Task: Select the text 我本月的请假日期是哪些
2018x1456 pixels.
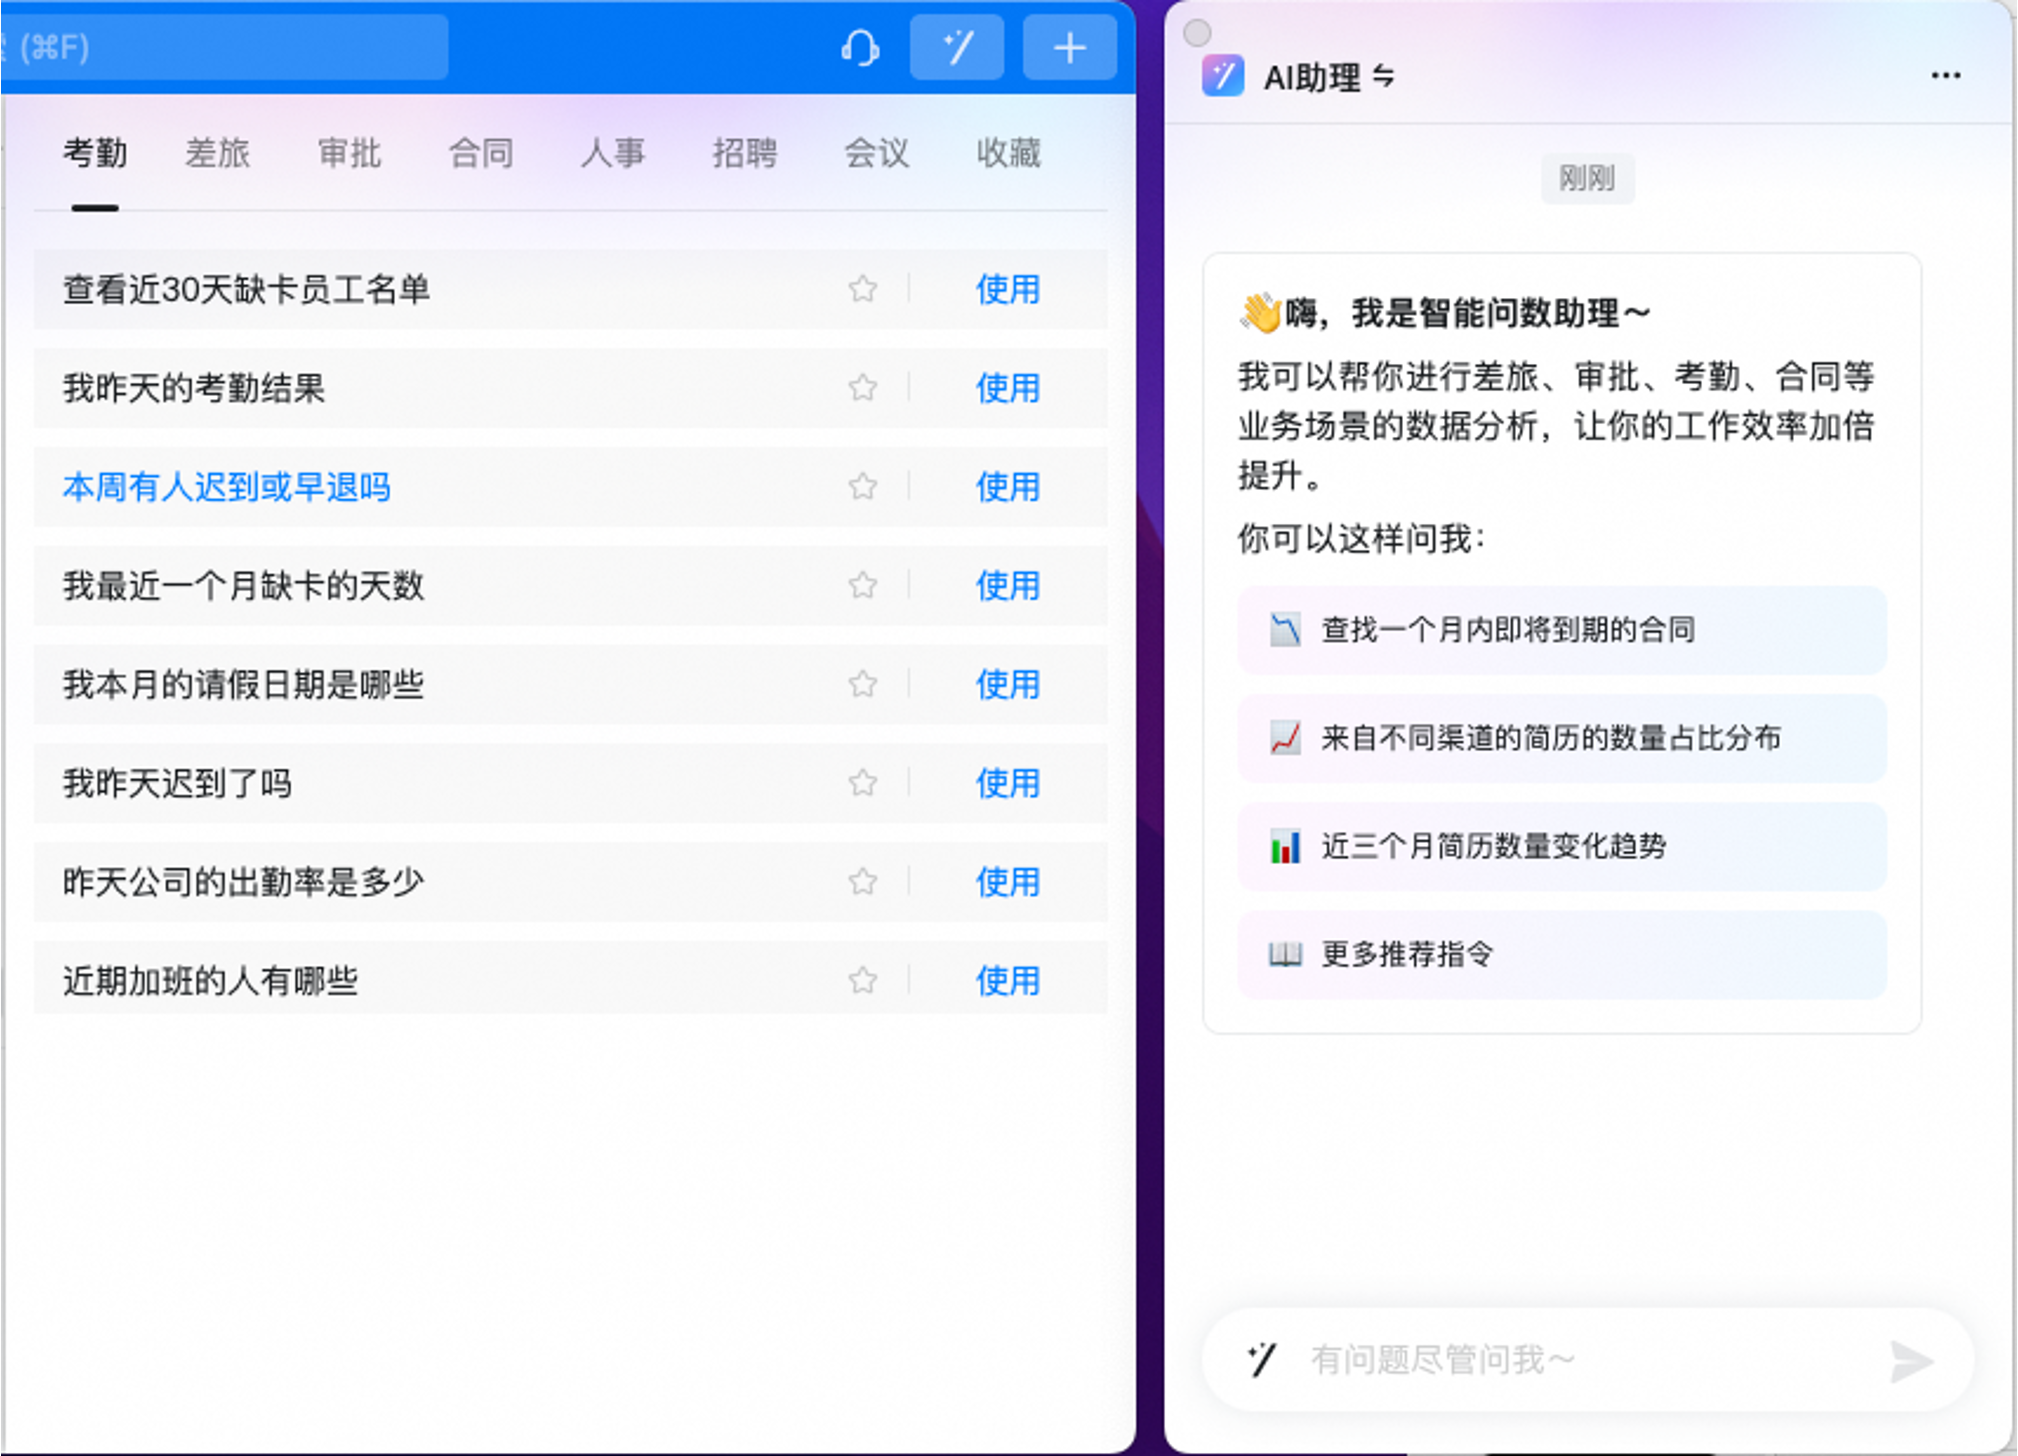Action: pyautogui.click(x=244, y=684)
